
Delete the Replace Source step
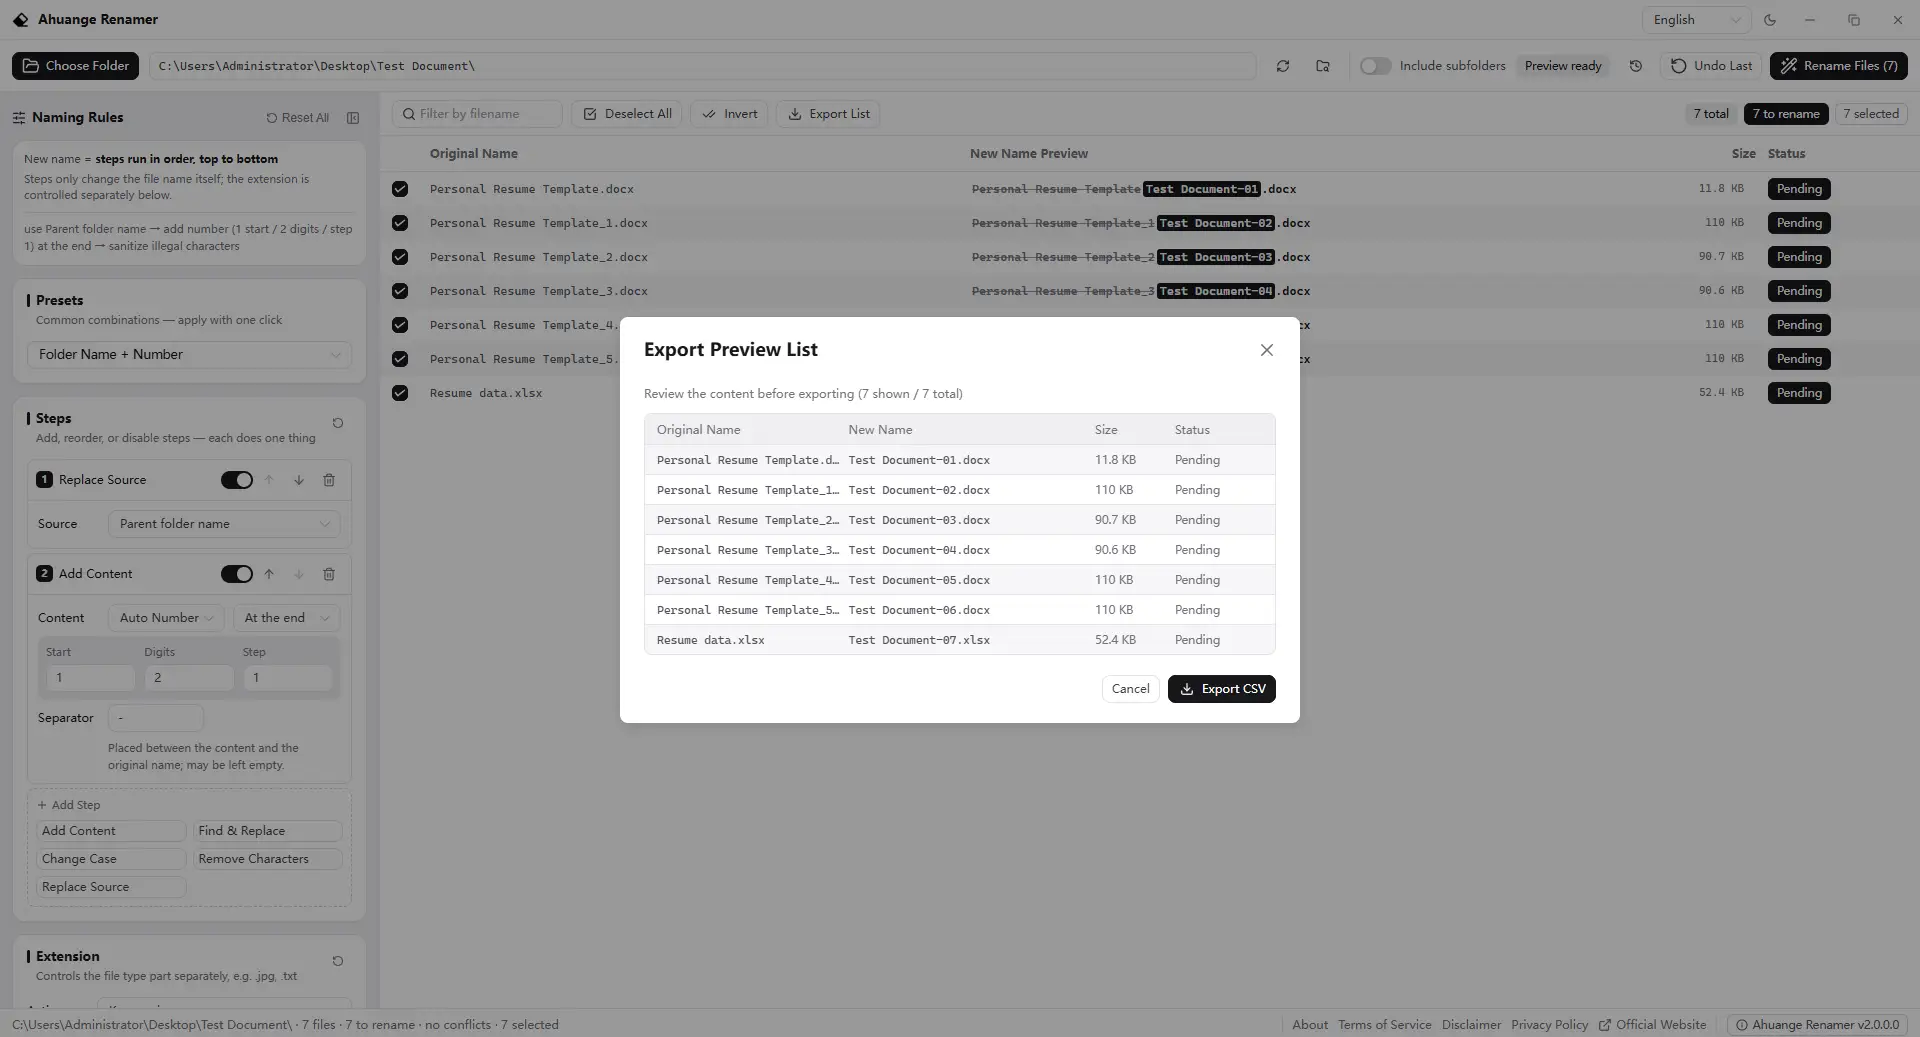click(x=329, y=480)
